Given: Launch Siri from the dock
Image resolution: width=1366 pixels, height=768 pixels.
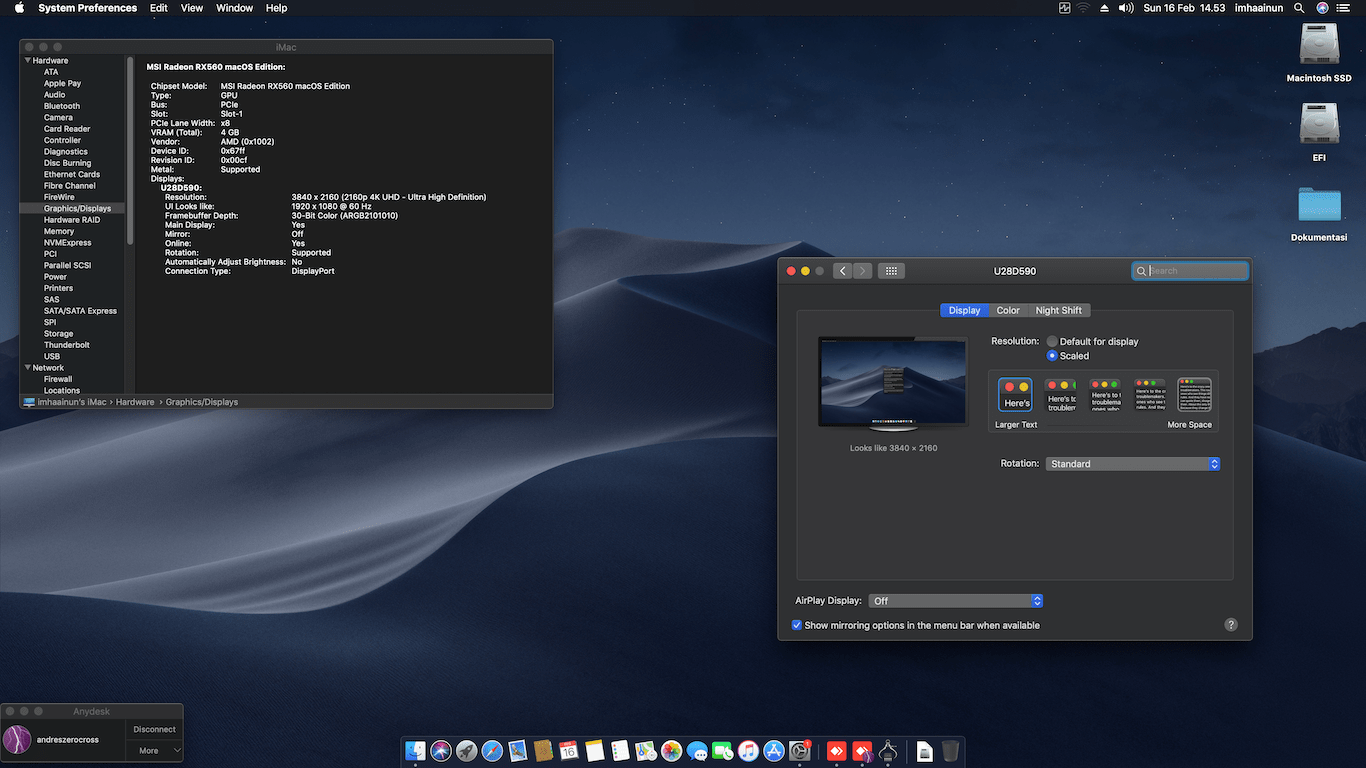Looking at the screenshot, I should click(x=441, y=751).
